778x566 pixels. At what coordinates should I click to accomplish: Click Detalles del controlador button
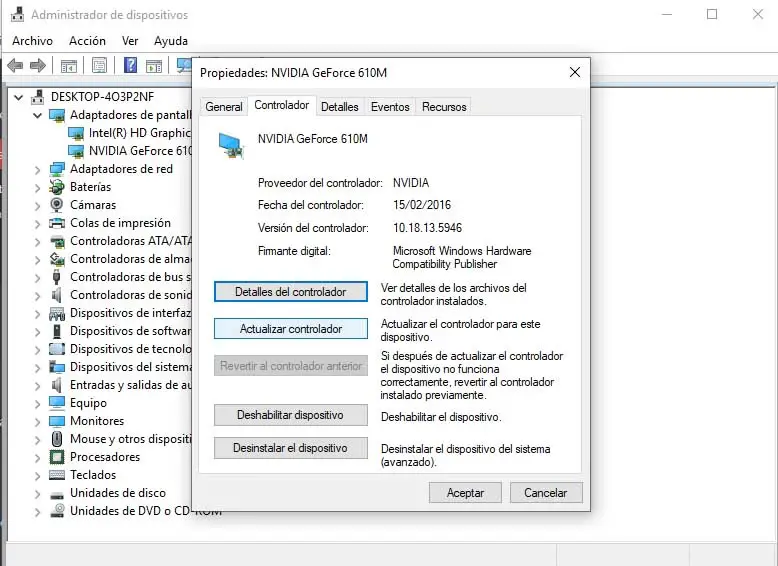[291, 292]
